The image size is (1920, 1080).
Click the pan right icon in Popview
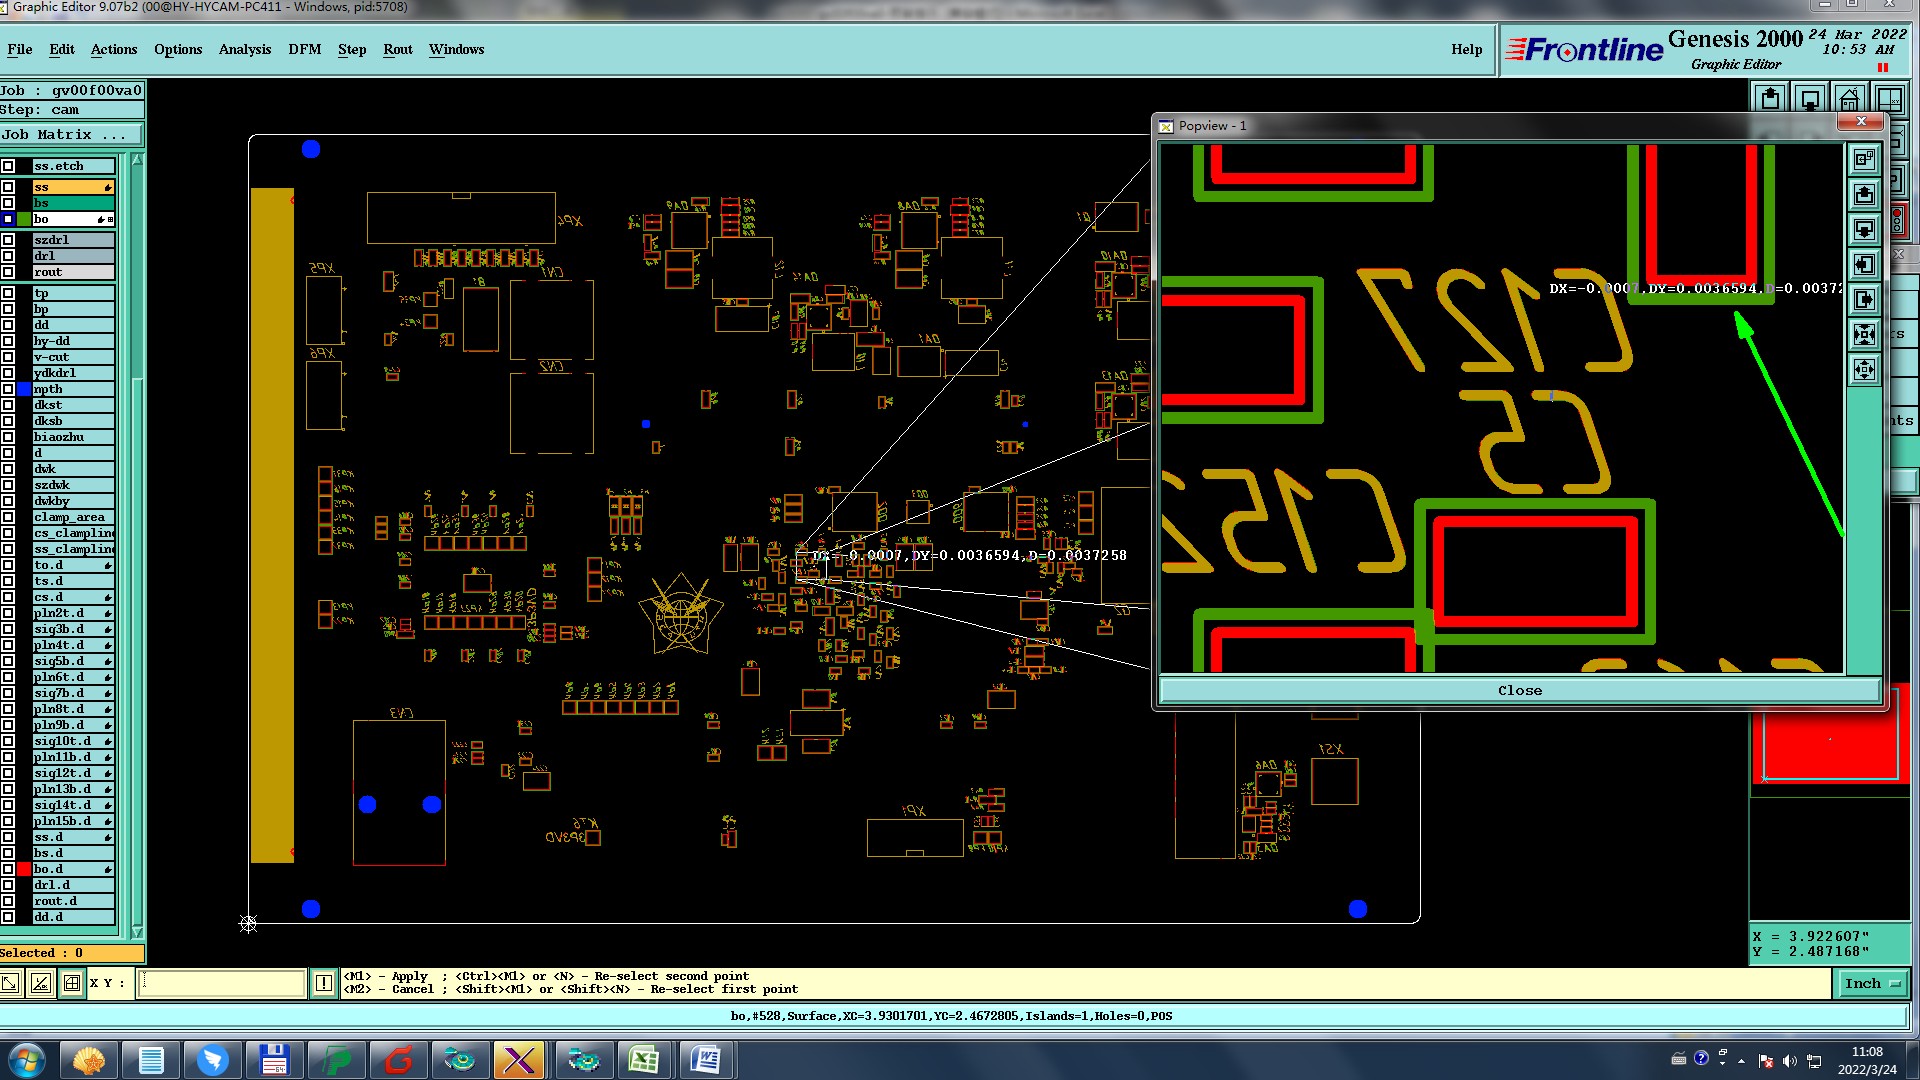click(1864, 299)
